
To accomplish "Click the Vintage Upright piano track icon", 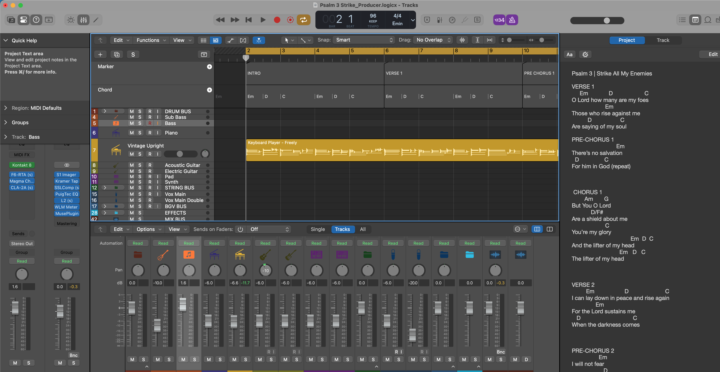I will pyautogui.click(x=116, y=150).
